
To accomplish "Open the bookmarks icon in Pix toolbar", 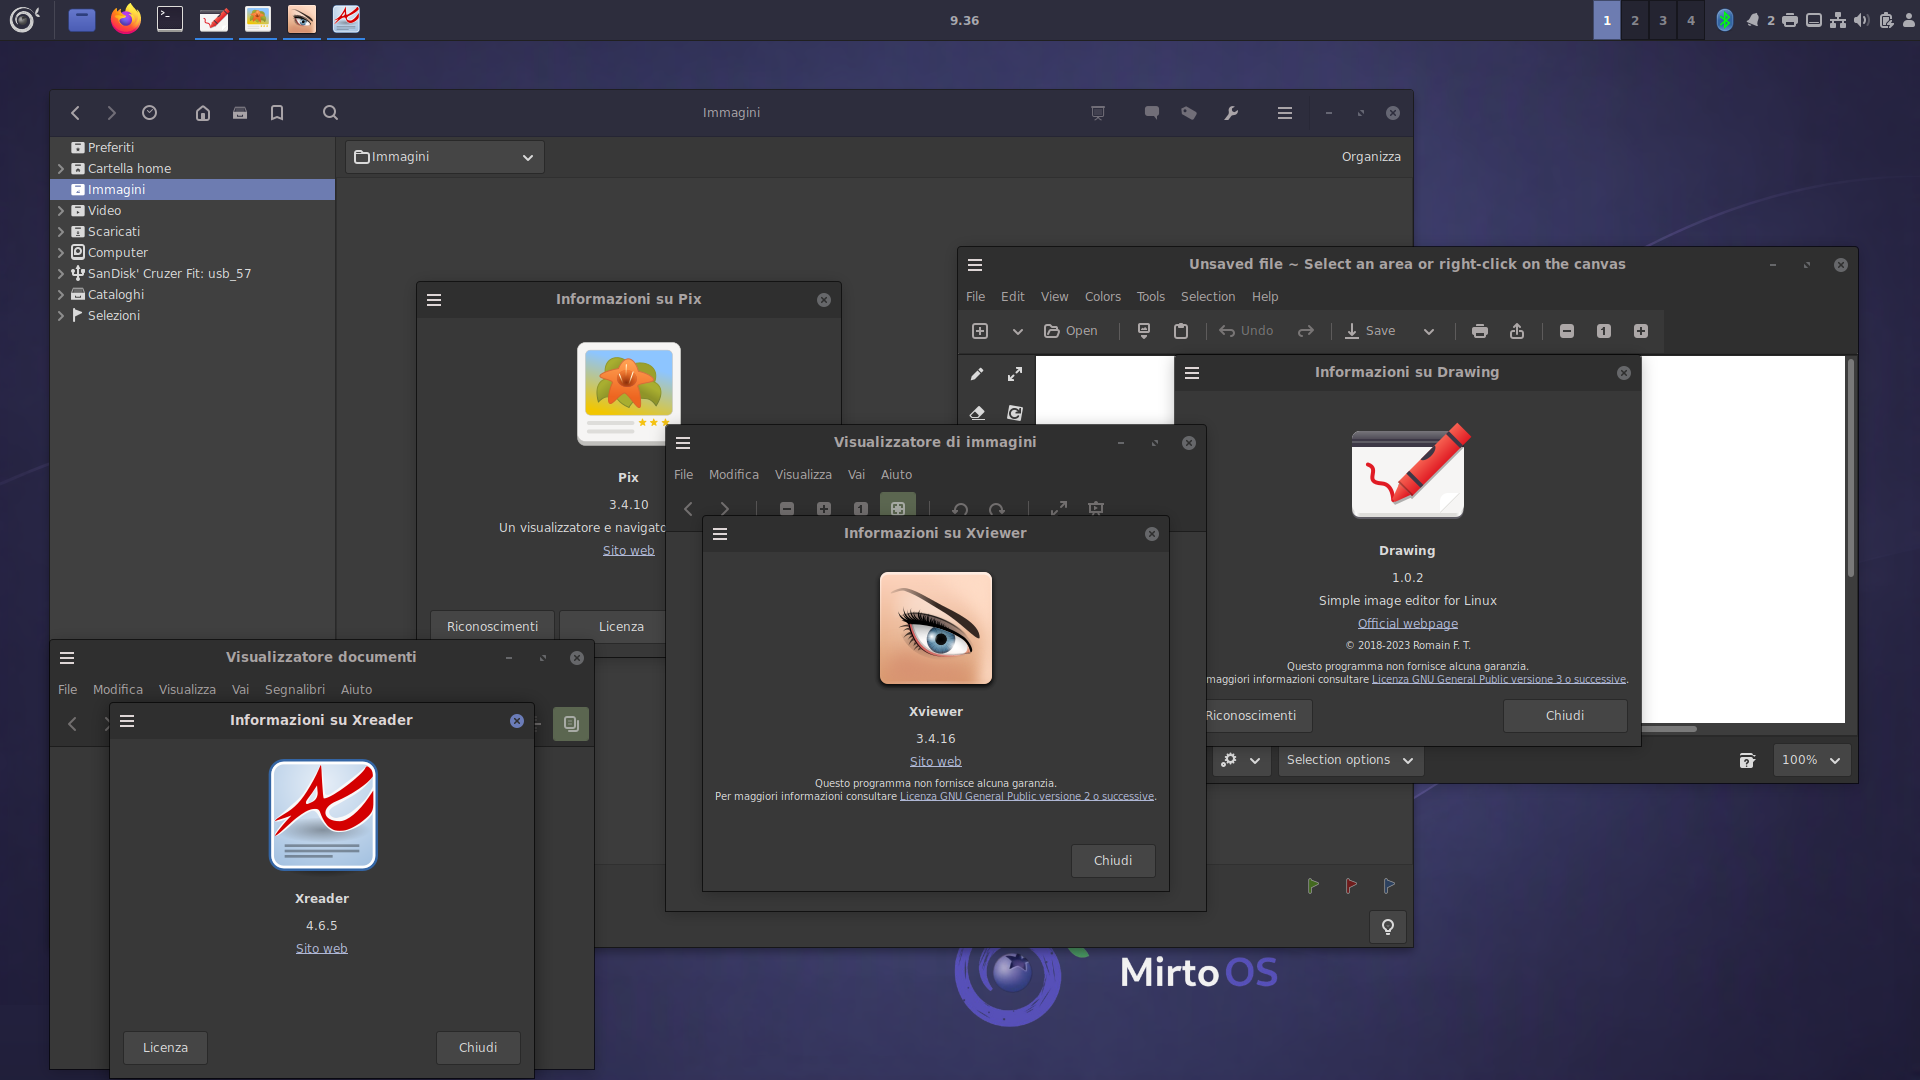I will [277, 113].
